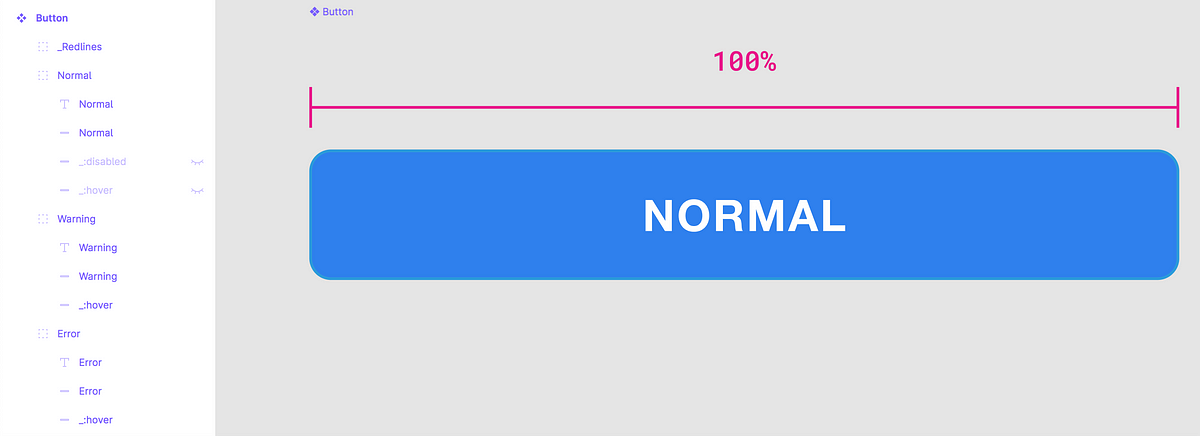1200x436 pixels.
Task: Select the Warning rectangle layer
Action: (107, 276)
